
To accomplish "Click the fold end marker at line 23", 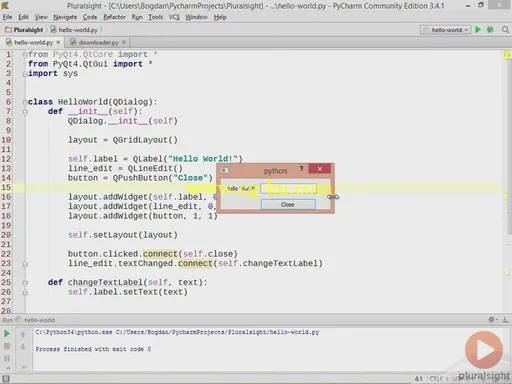I will pyautogui.click(x=25, y=264).
